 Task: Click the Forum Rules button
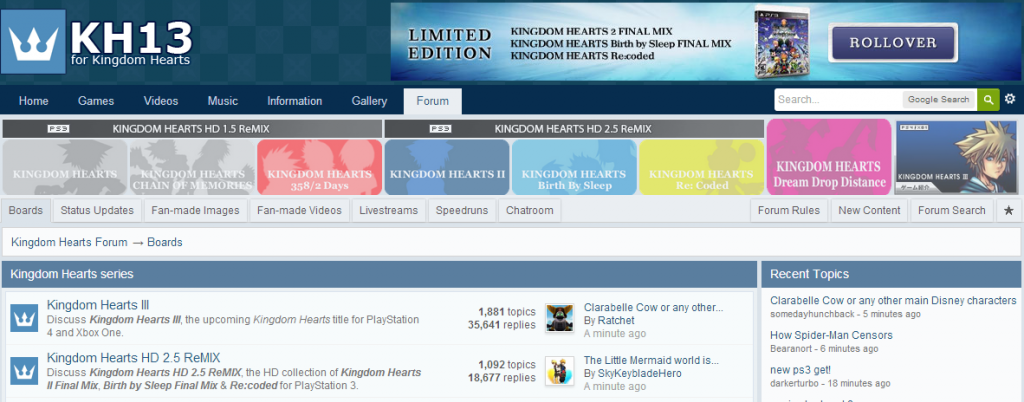click(x=789, y=210)
